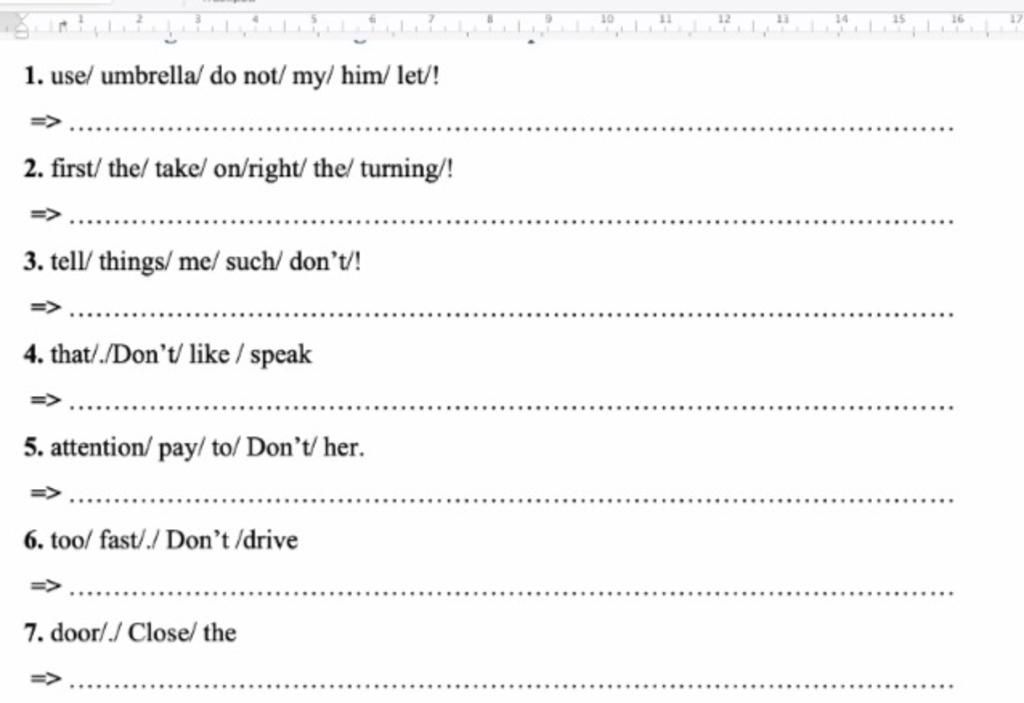Click the word "speak" in question 4
Image resolution: width=1024 pixels, height=703 pixels.
click(x=281, y=355)
